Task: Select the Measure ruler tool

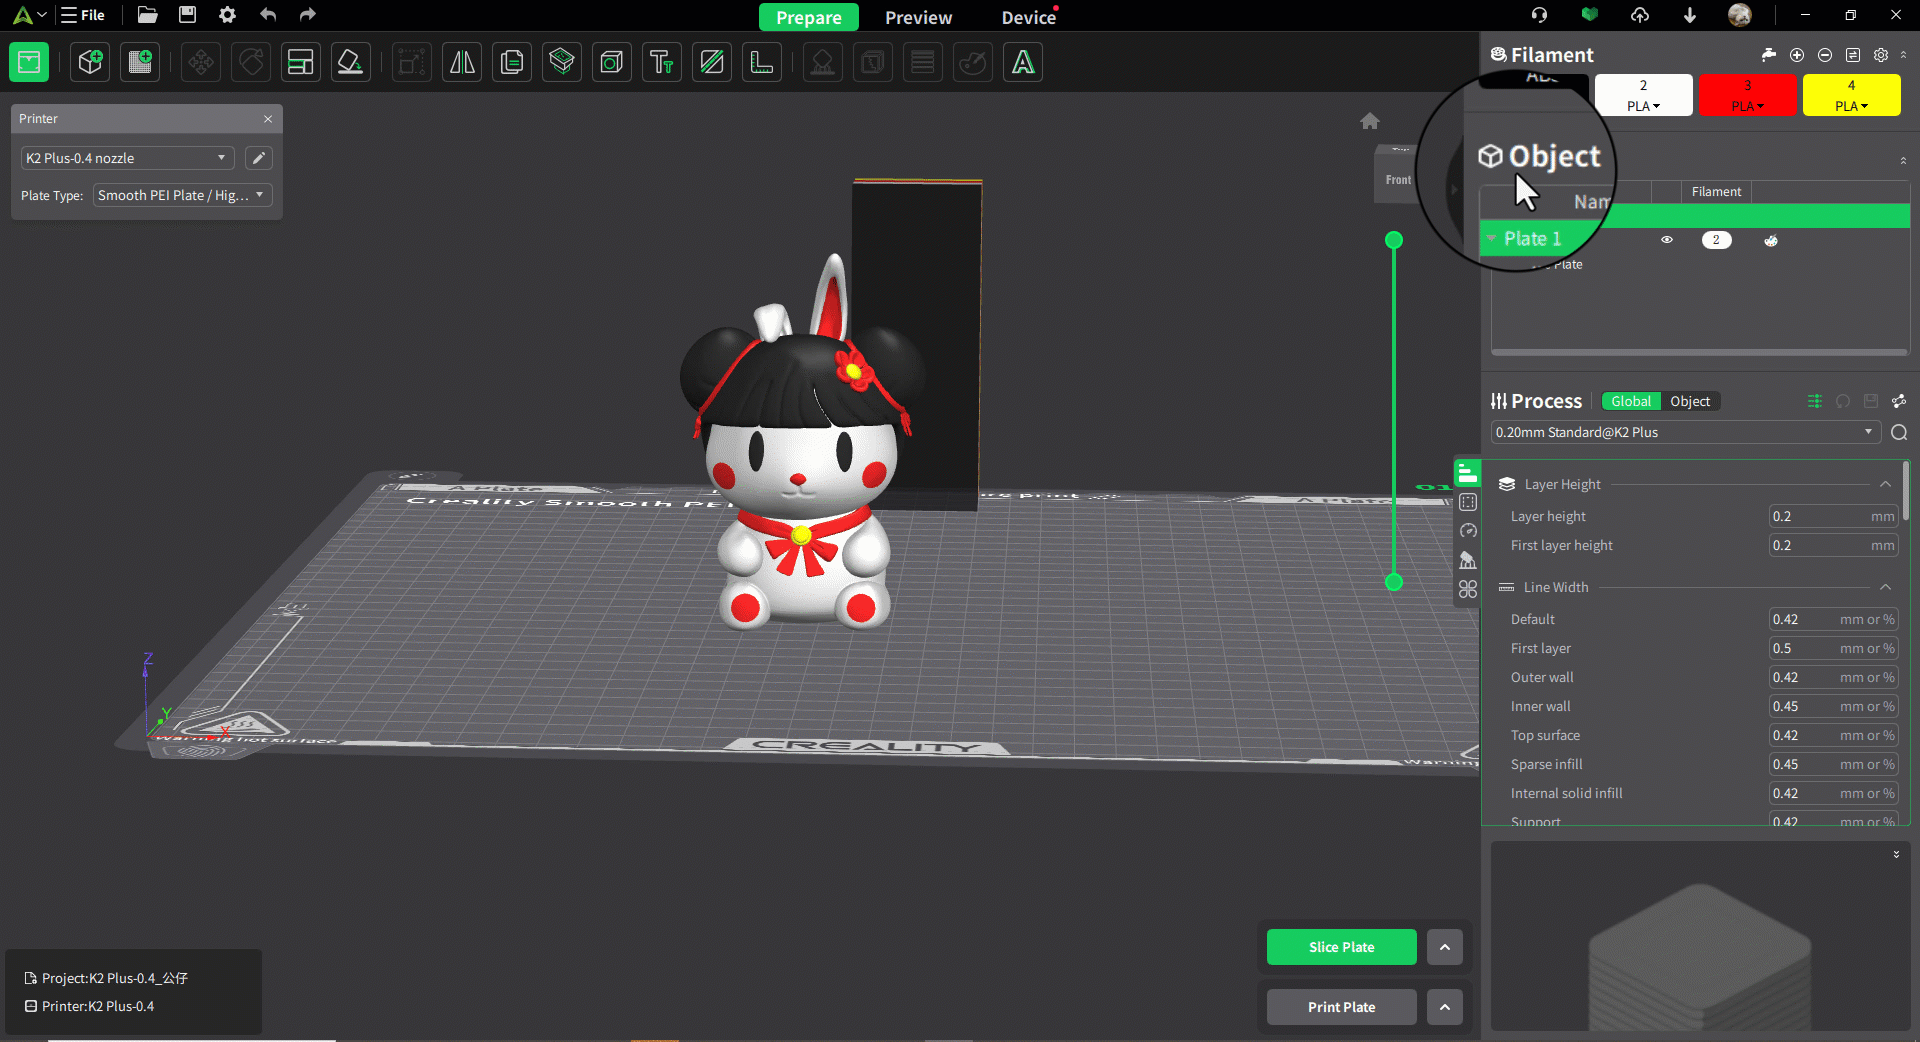Action: 762,62
